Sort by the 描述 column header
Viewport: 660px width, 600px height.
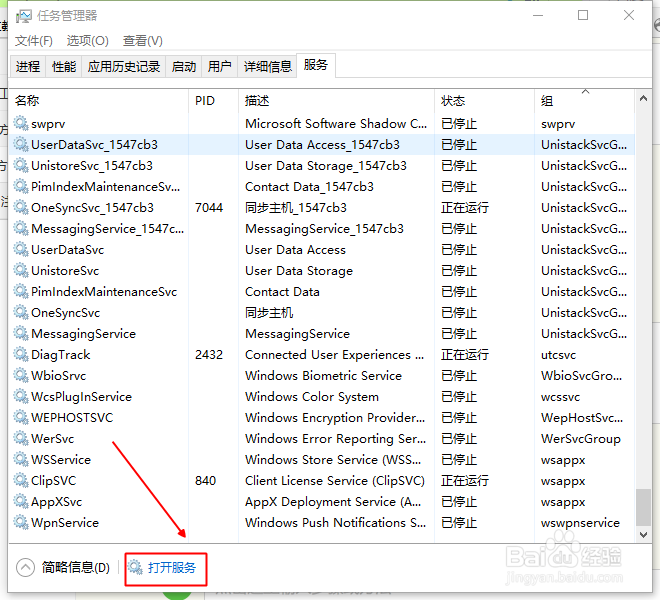(336, 101)
